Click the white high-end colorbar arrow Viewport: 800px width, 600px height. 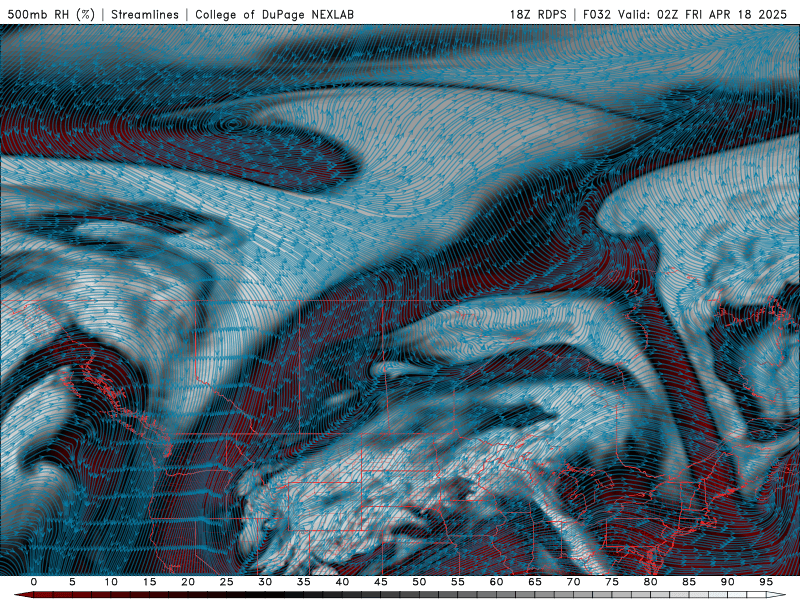(777, 595)
